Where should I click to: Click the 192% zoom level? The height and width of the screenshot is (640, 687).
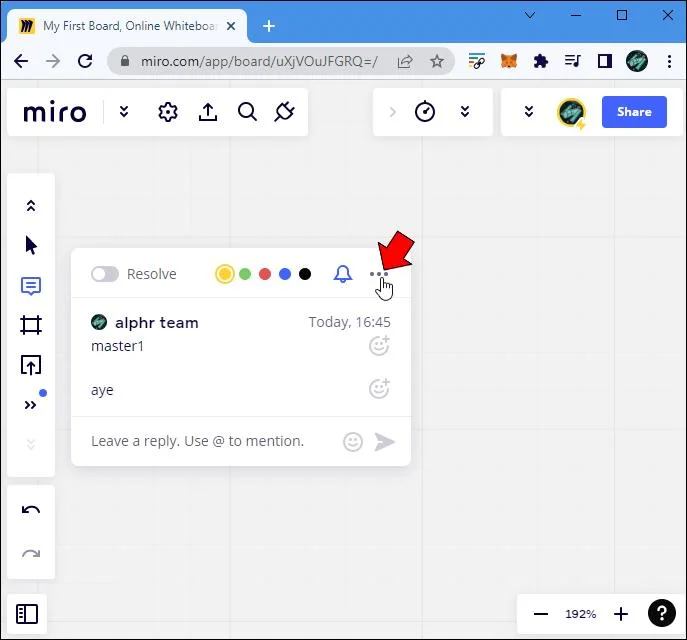pyautogui.click(x=581, y=614)
